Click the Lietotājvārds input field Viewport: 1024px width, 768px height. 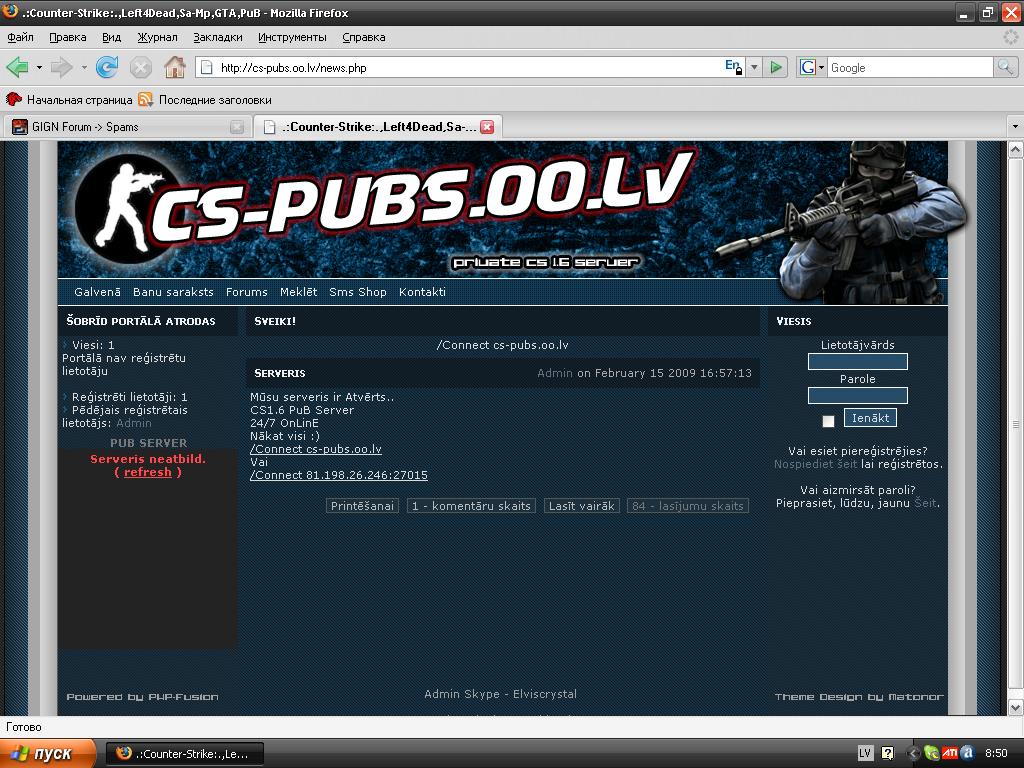pyautogui.click(x=857, y=361)
